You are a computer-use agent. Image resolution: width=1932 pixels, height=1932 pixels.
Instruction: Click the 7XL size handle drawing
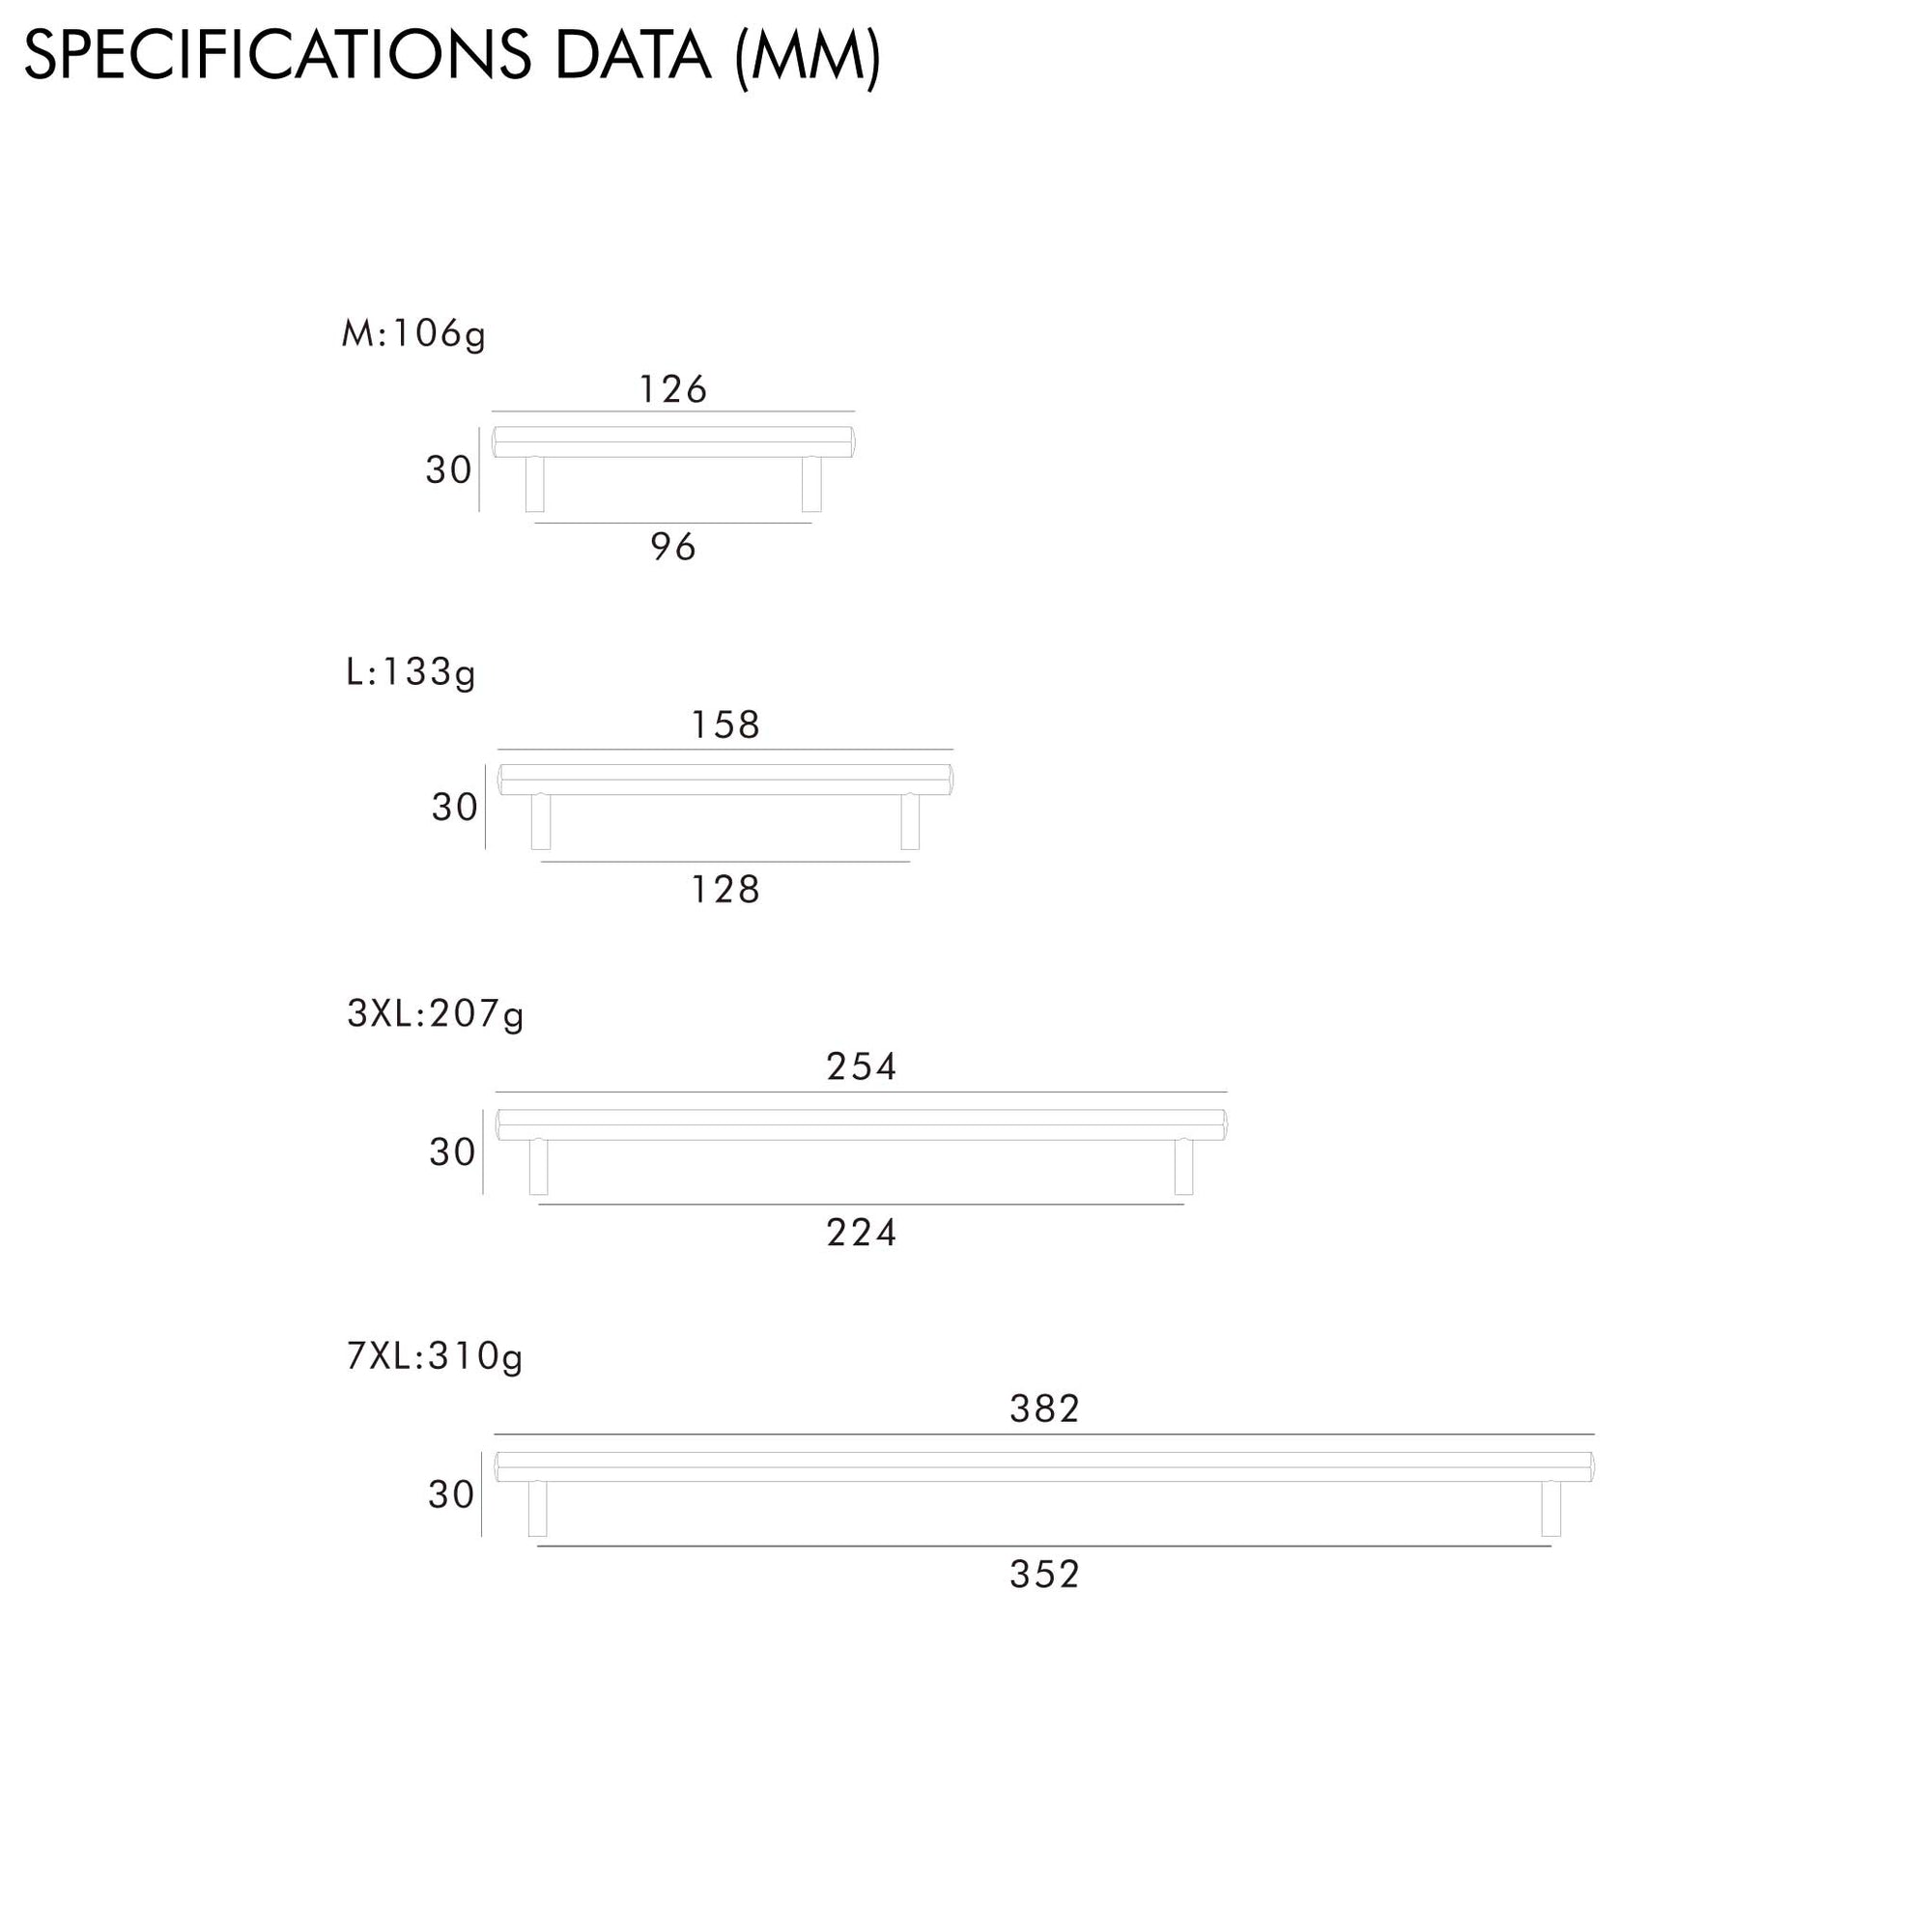(x=1044, y=1467)
